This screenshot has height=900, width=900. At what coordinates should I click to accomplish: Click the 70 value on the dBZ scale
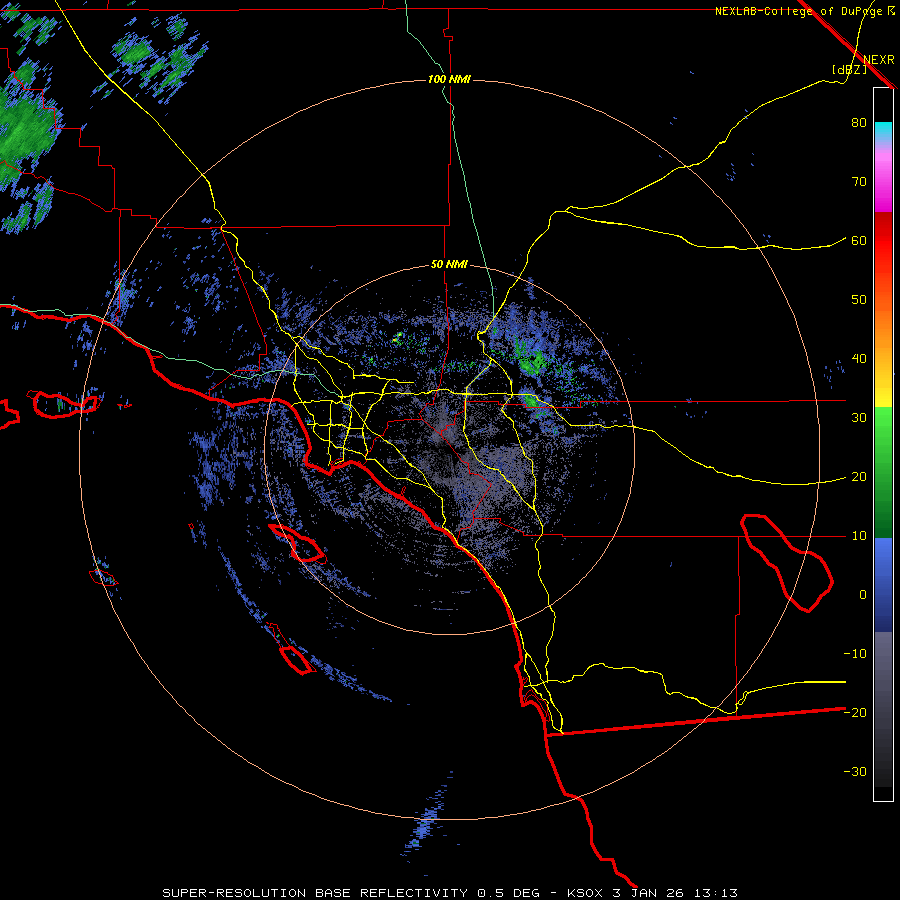[859, 182]
